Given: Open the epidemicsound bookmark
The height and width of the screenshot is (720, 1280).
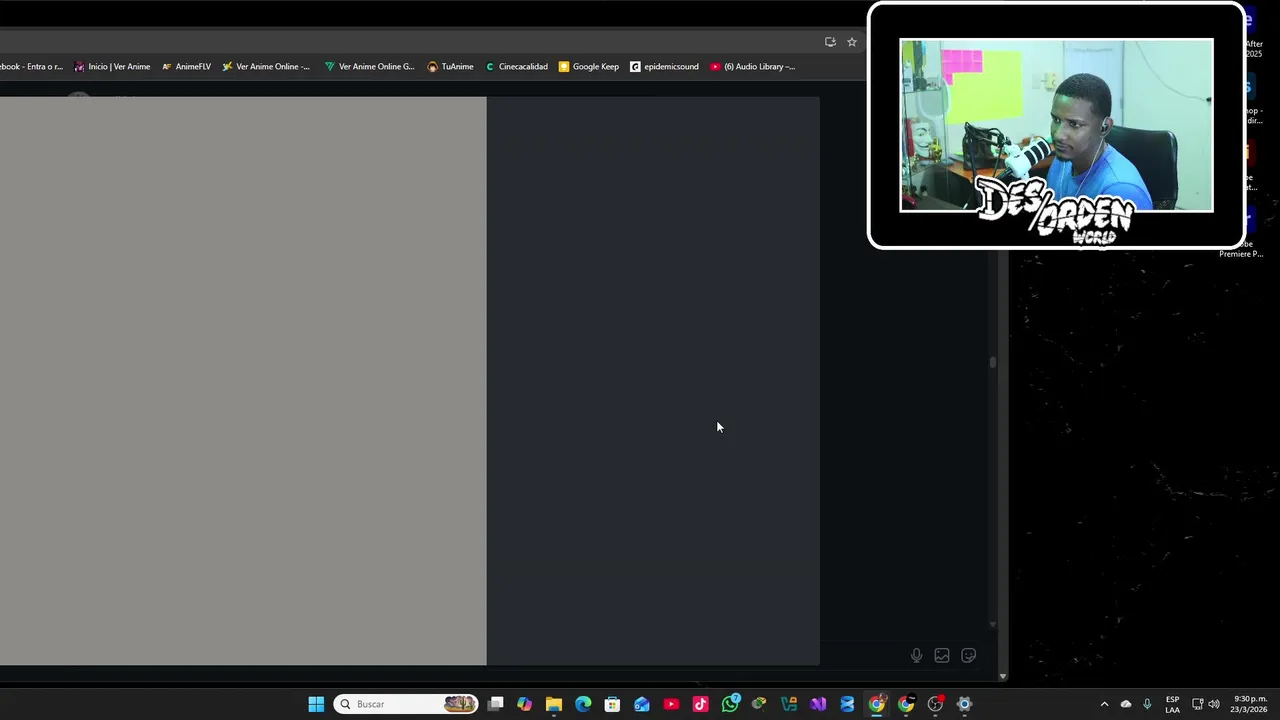Looking at the screenshot, I should click(664, 67).
